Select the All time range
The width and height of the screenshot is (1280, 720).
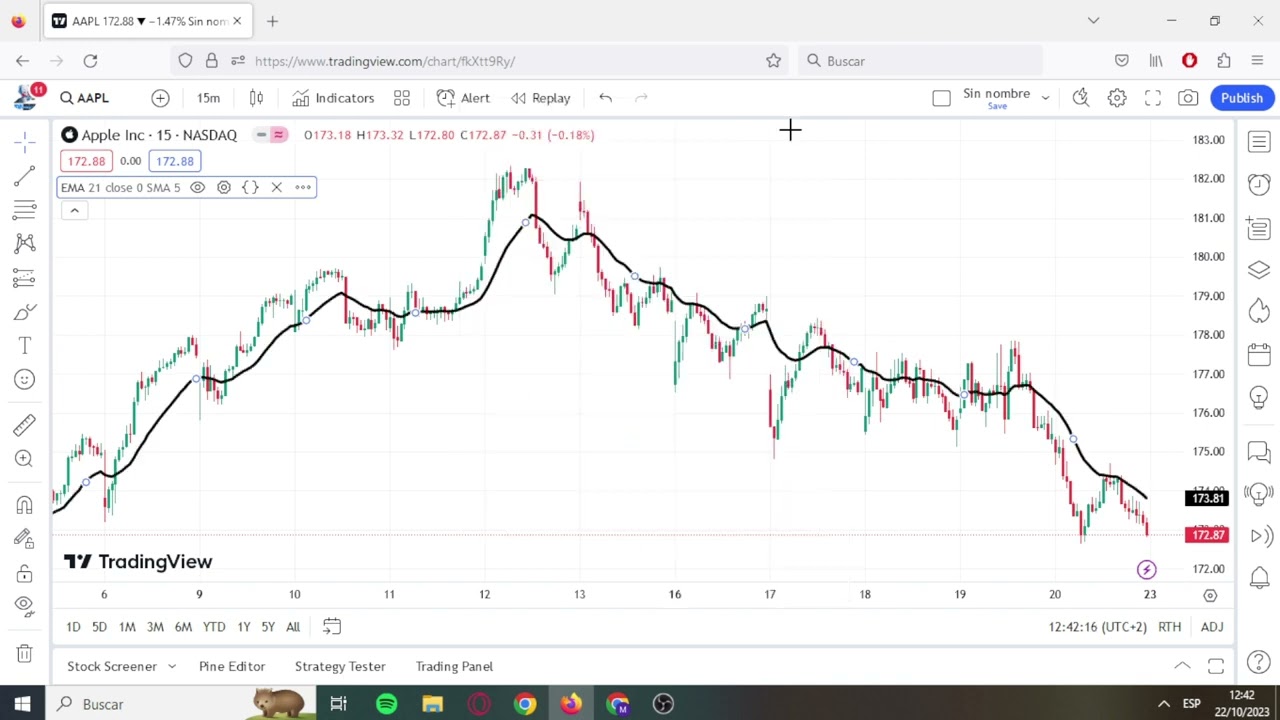click(293, 627)
